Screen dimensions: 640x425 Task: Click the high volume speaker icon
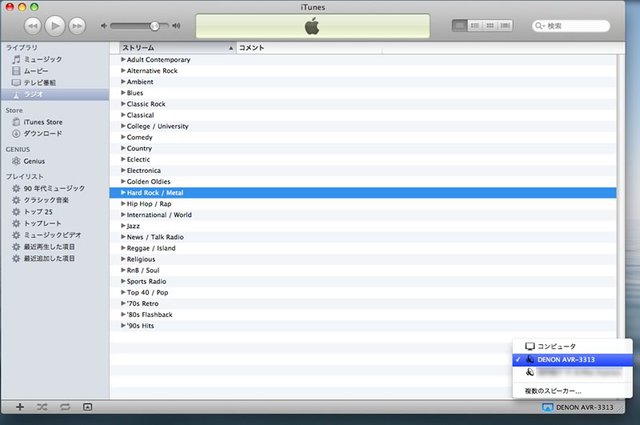point(176,26)
